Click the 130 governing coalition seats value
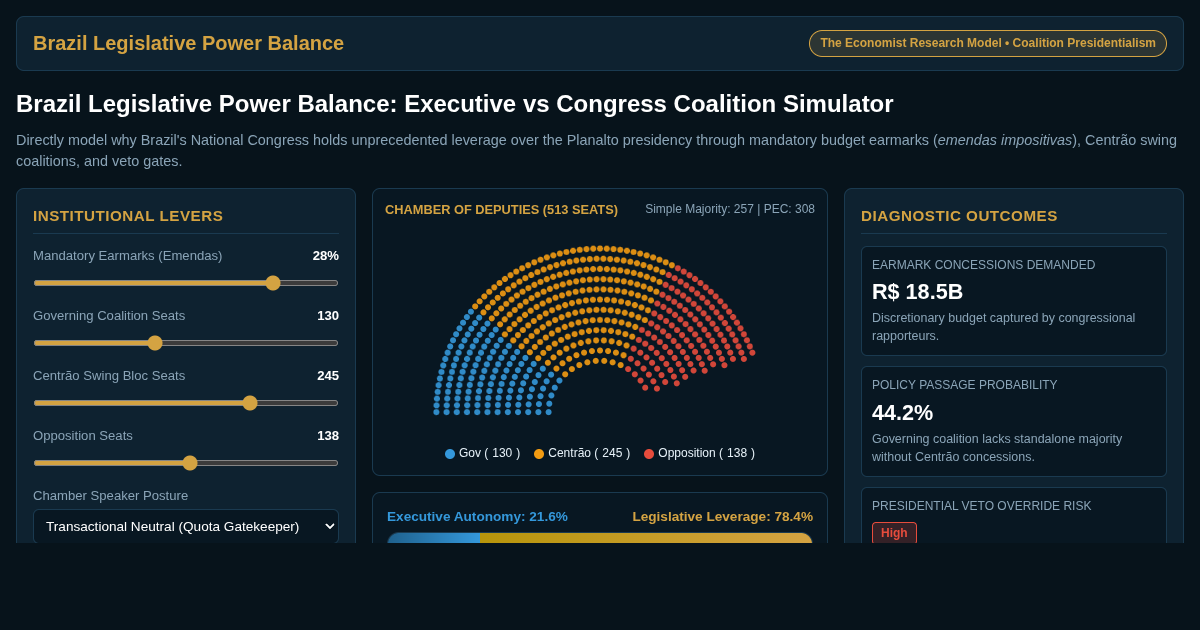This screenshot has width=1200, height=630. 328,315
